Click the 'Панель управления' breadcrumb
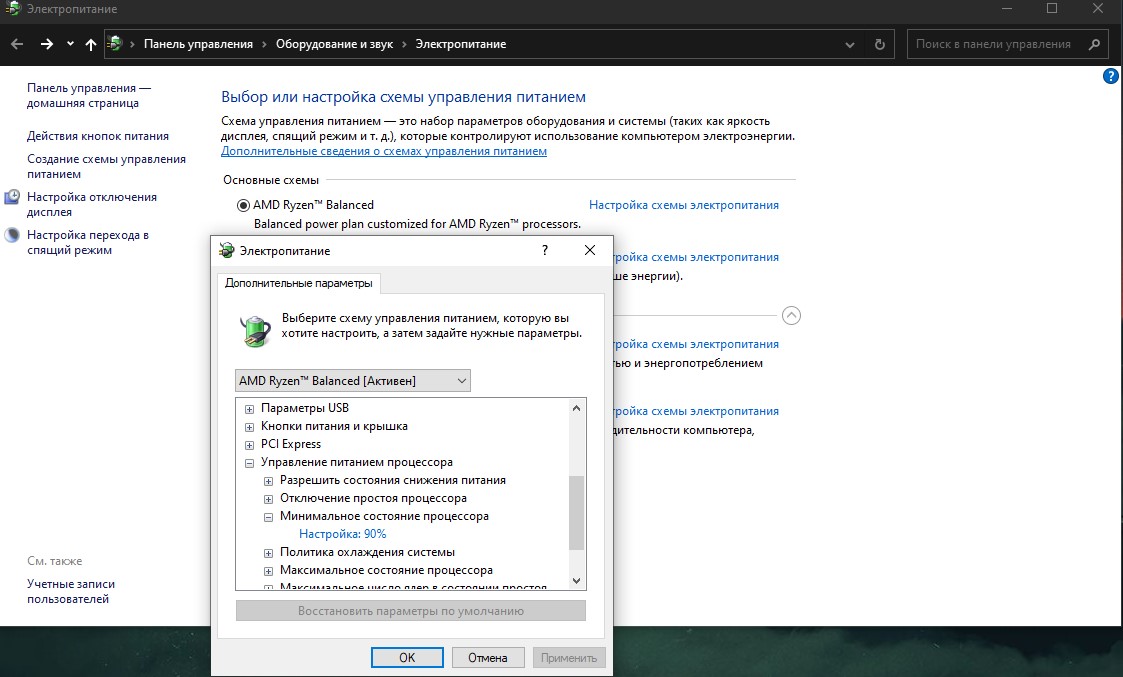The width and height of the screenshot is (1123, 677). (198, 44)
